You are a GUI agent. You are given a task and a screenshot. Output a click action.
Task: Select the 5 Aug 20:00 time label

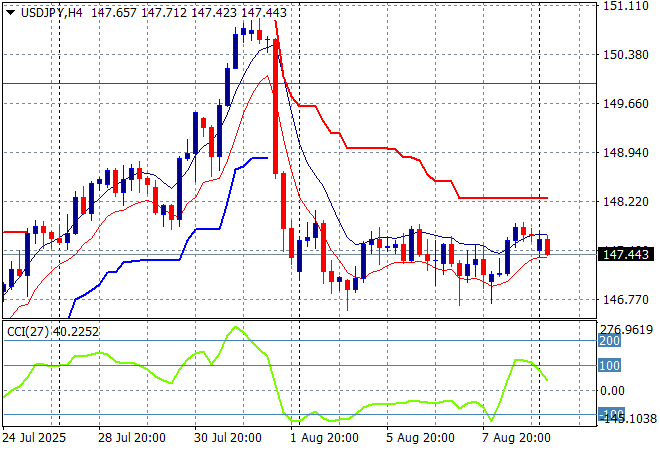click(420, 438)
